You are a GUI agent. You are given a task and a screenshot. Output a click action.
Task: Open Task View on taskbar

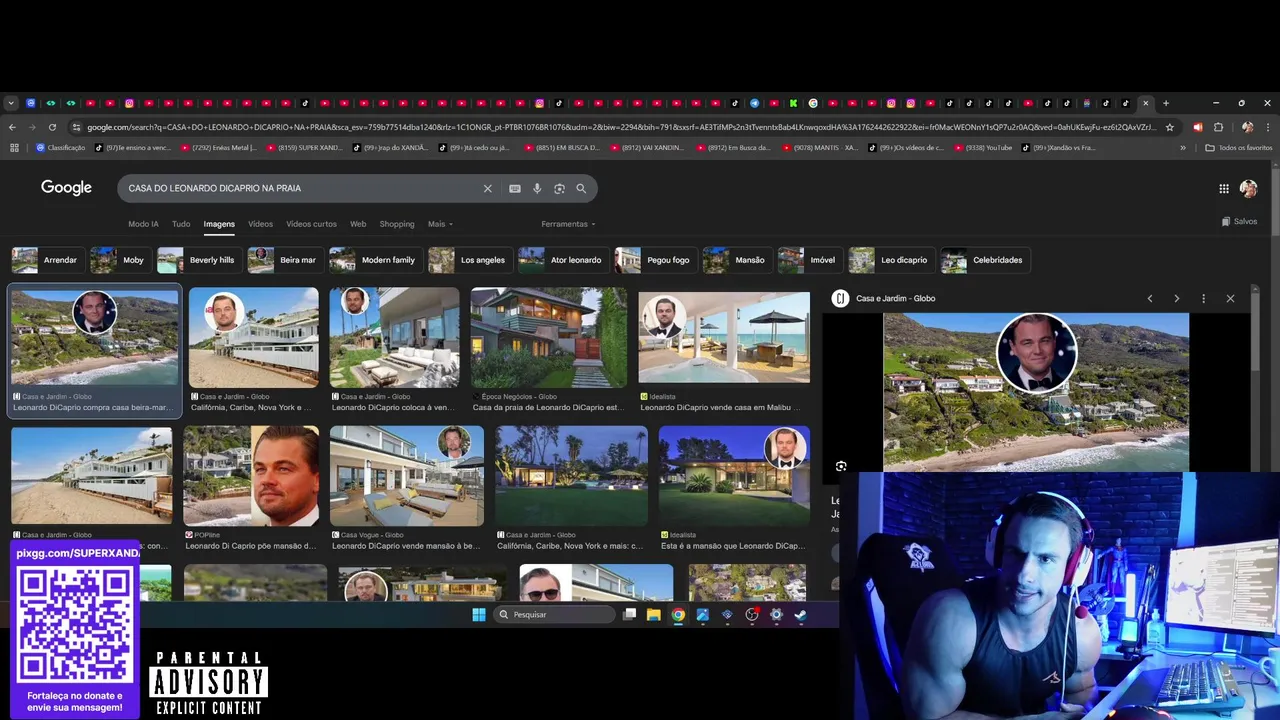pyautogui.click(x=629, y=615)
